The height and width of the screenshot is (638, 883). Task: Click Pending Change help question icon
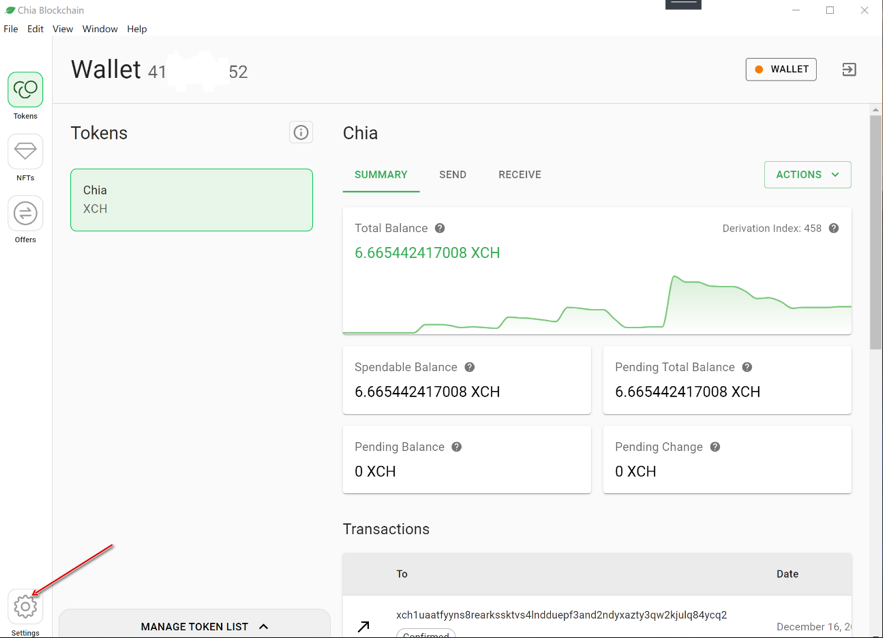point(715,447)
